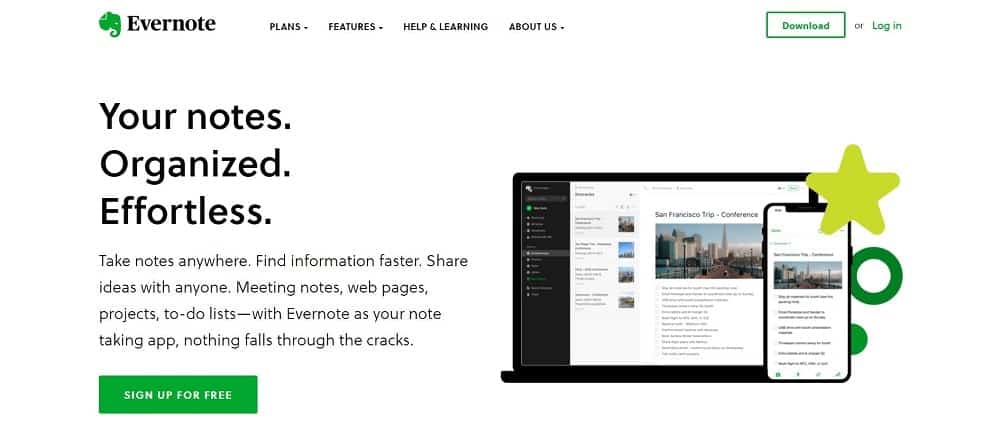Image resolution: width=1000 pixels, height=422 pixels.
Task: Click the "Organized." headline text
Action: click(195, 164)
